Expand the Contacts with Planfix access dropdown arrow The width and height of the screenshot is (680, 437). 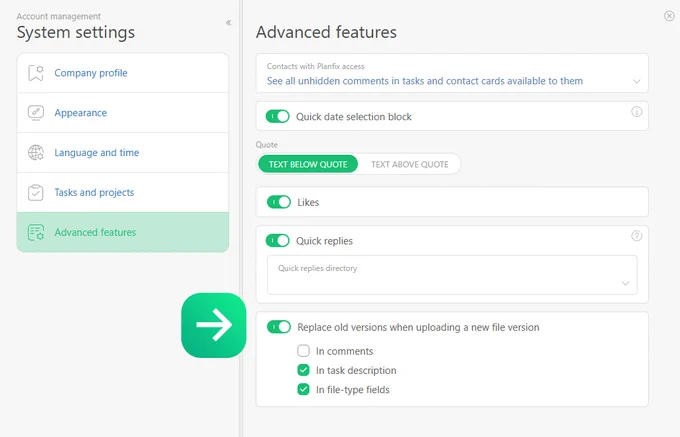tap(636, 82)
